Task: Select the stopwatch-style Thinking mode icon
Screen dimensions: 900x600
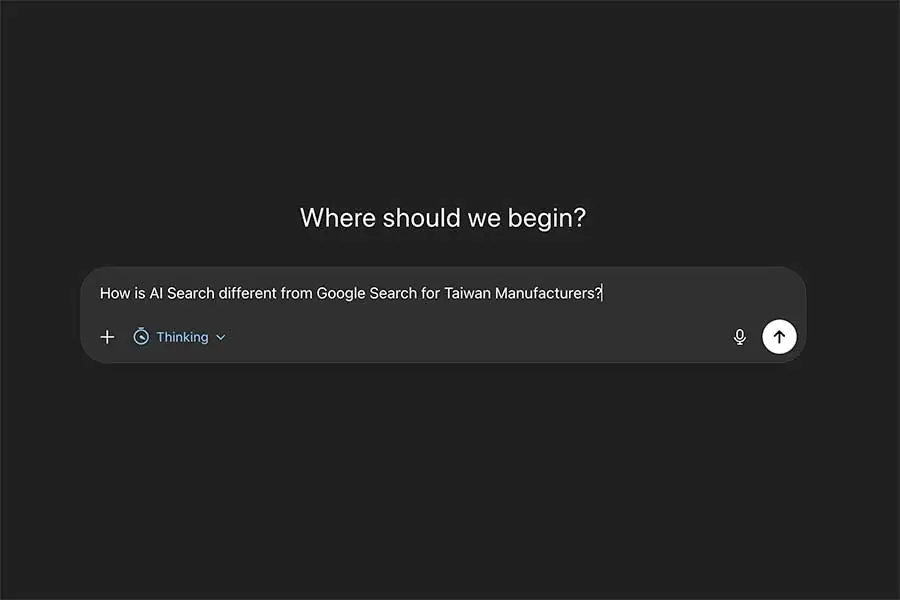Action: [141, 337]
